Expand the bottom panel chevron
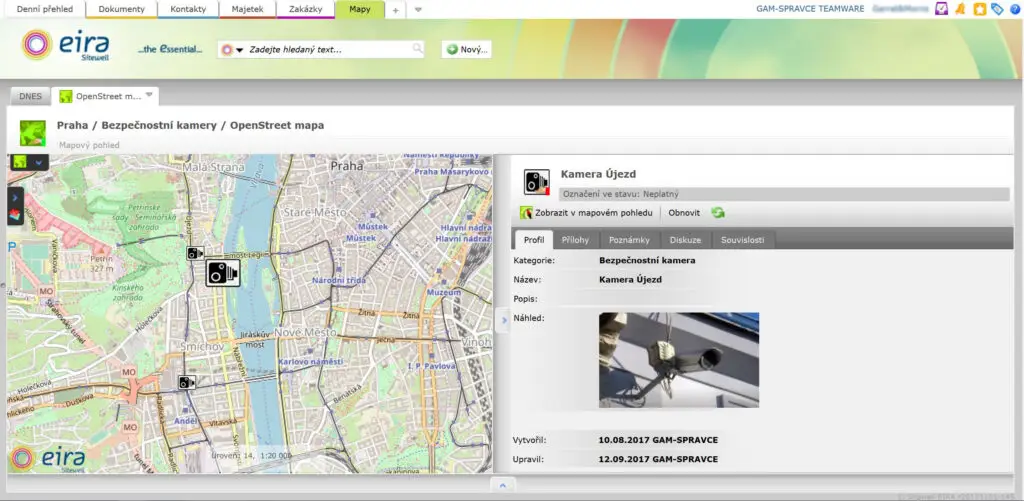The height and width of the screenshot is (501, 1024). click(502, 485)
